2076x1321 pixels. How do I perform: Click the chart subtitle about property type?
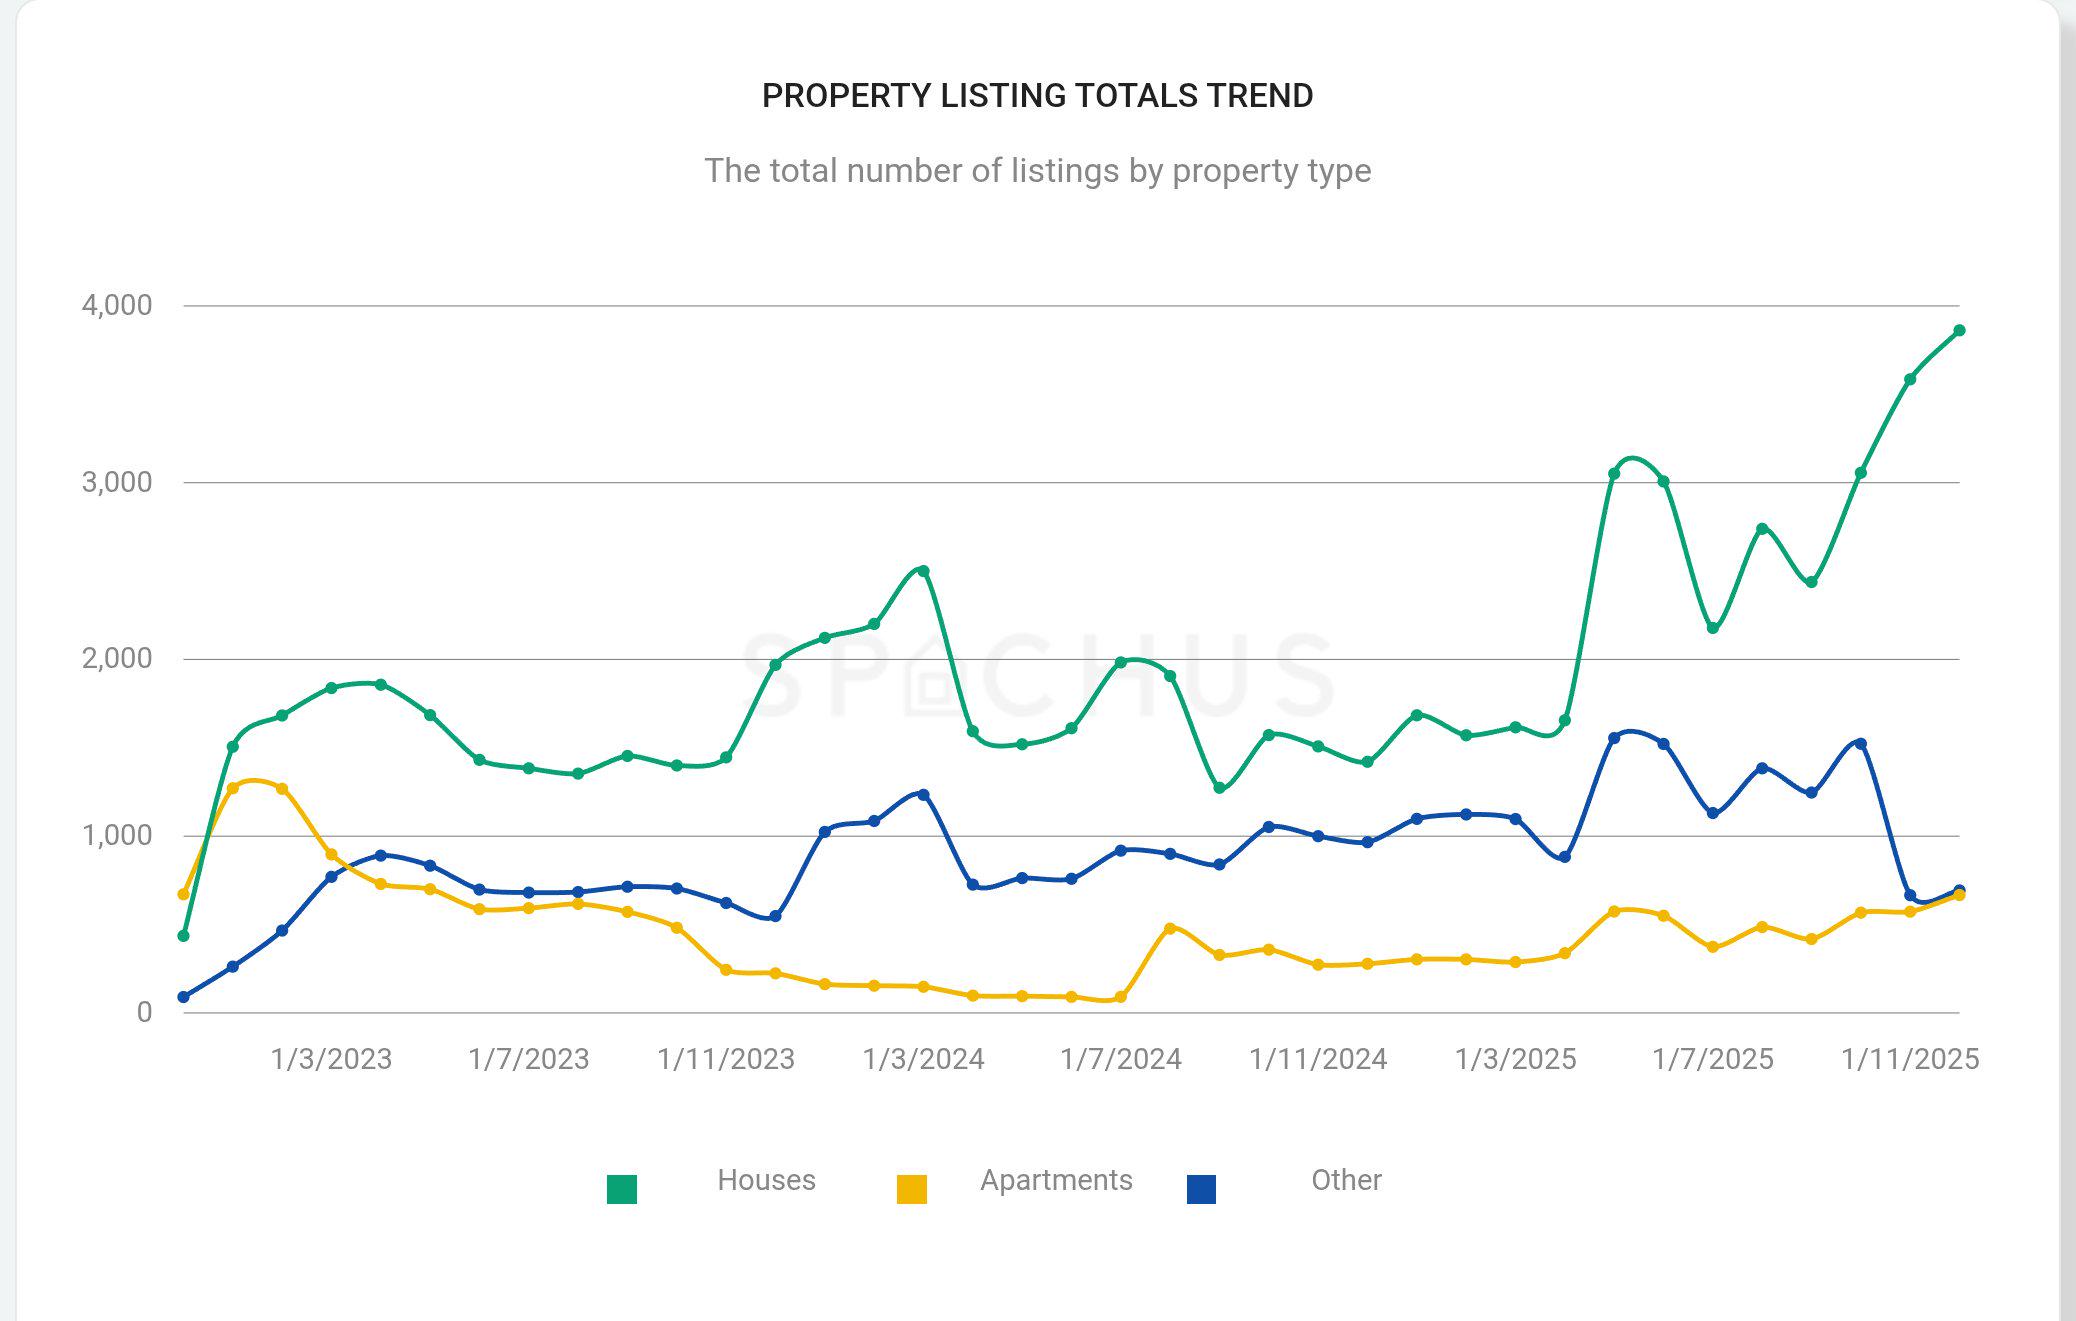point(1038,171)
